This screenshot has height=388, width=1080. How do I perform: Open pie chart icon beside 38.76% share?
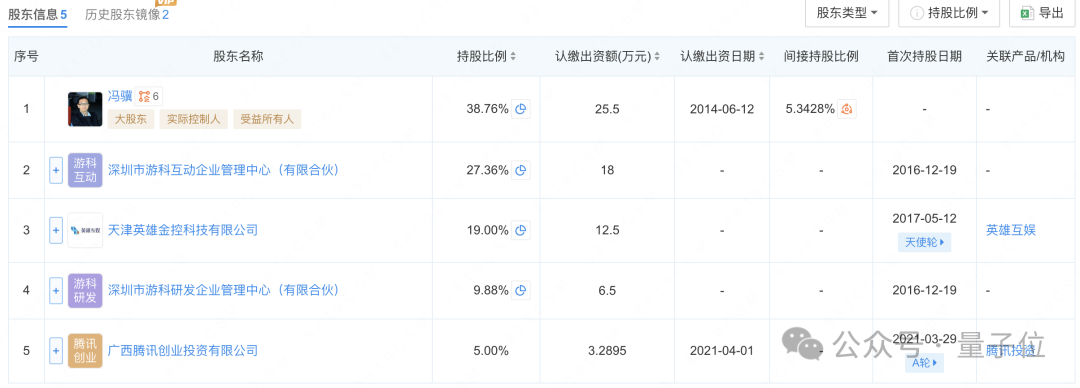point(521,109)
